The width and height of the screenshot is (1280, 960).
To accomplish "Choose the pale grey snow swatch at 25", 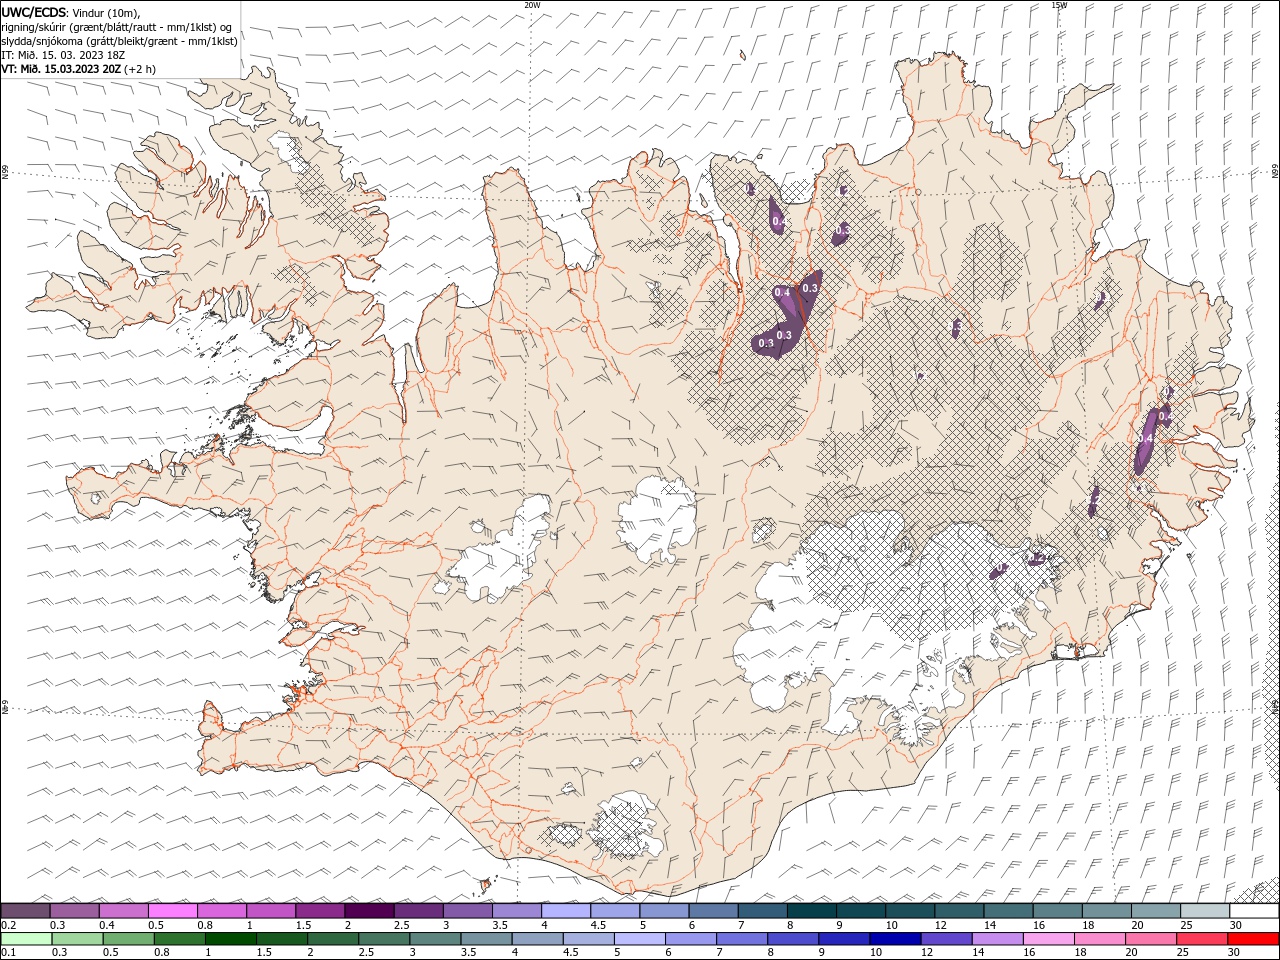I will pyautogui.click(x=1205, y=911).
